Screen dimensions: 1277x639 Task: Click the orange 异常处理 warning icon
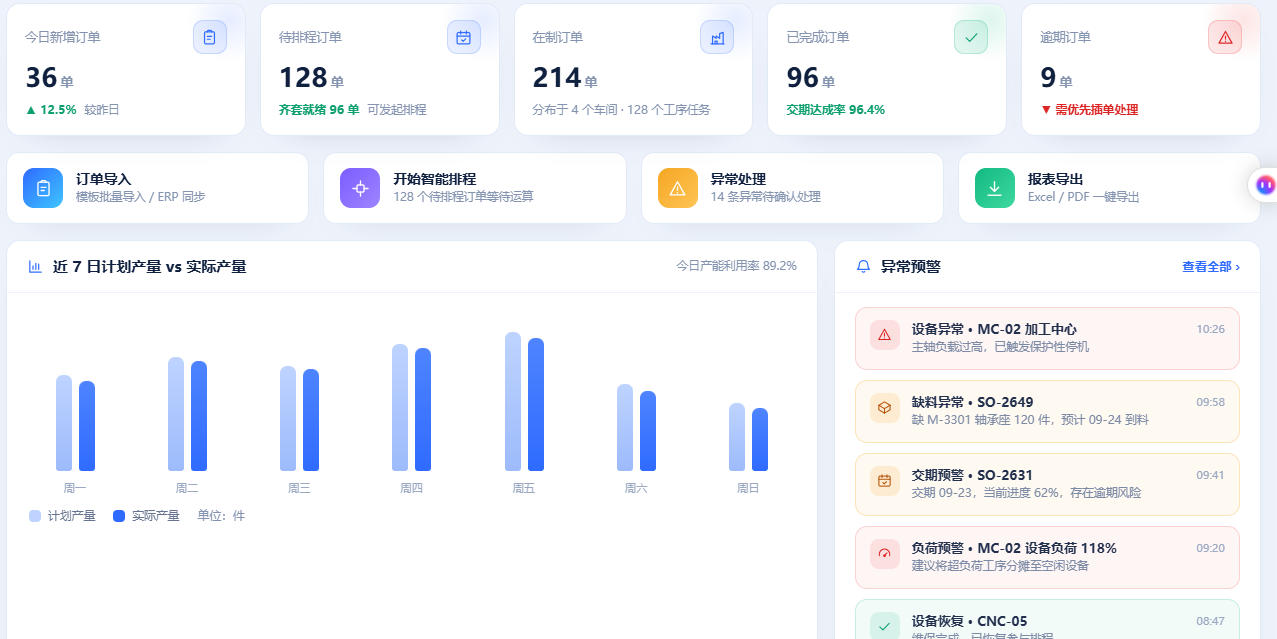(678, 188)
